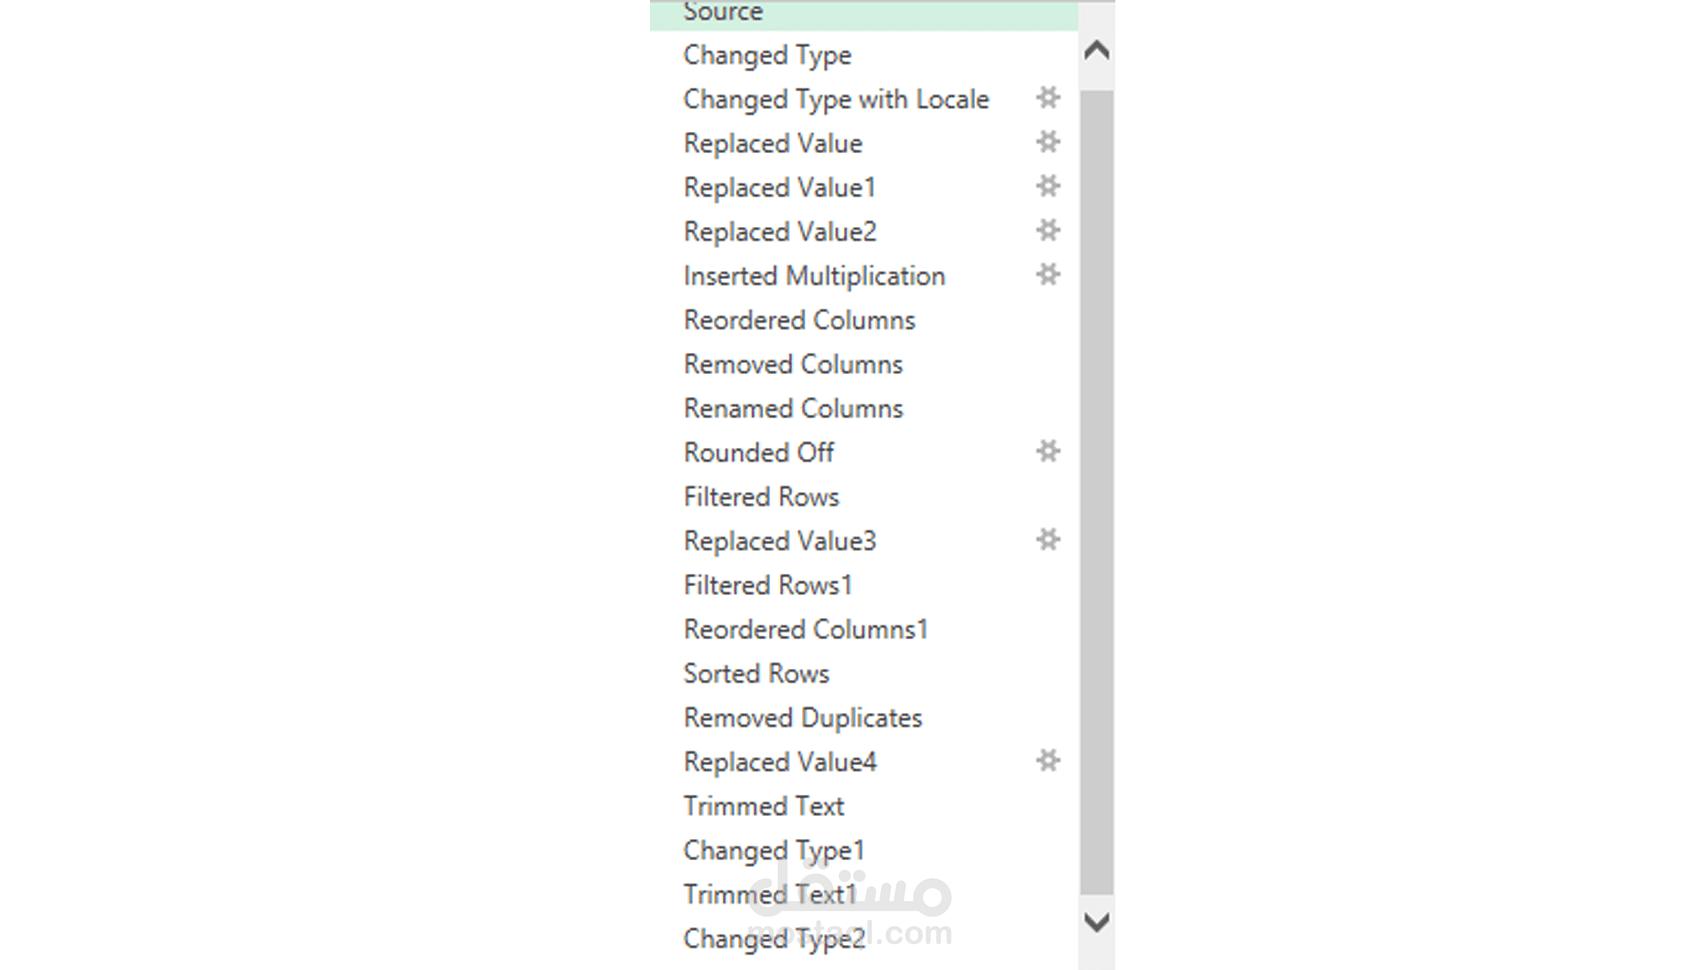Screen dimensions: 1700x970
Task: Click gear icon beside Replaced Value step
Action: click(x=1047, y=142)
